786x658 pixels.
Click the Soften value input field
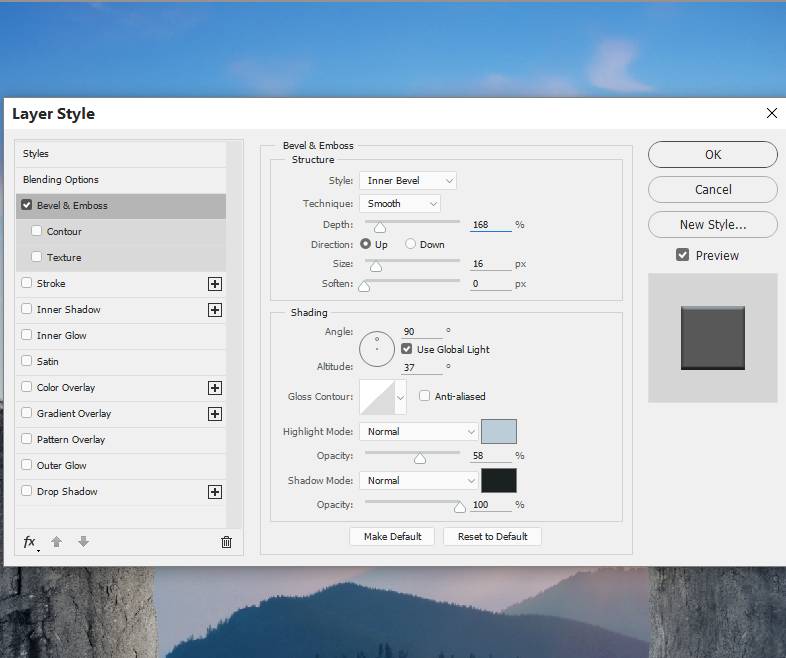coord(491,284)
